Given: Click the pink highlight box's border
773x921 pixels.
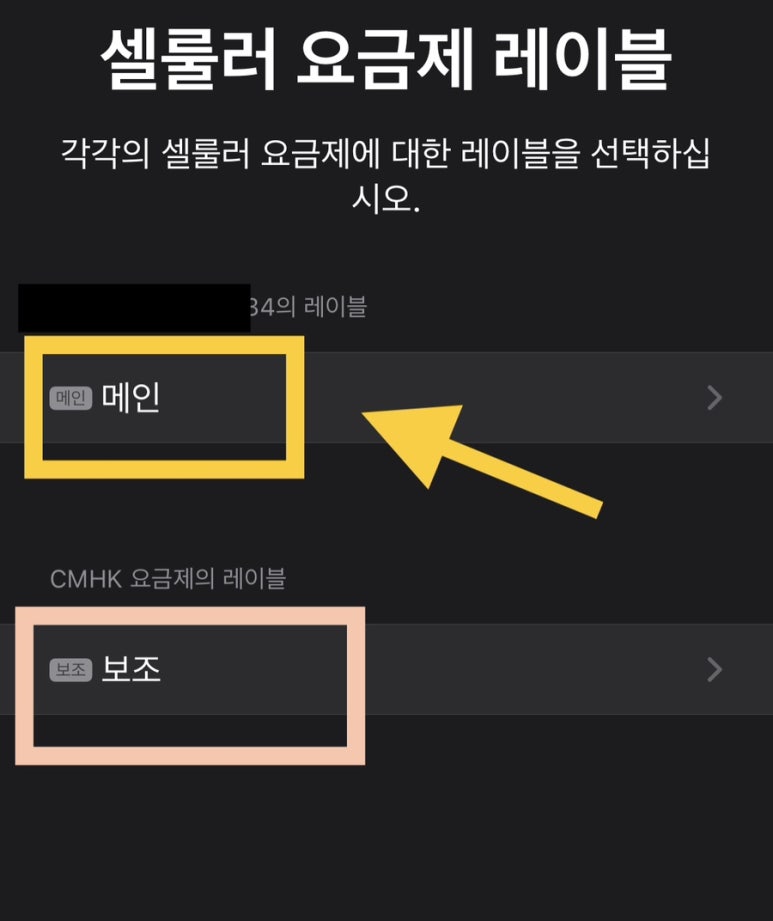Looking at the screenshot, I should [x=190, y=616].
